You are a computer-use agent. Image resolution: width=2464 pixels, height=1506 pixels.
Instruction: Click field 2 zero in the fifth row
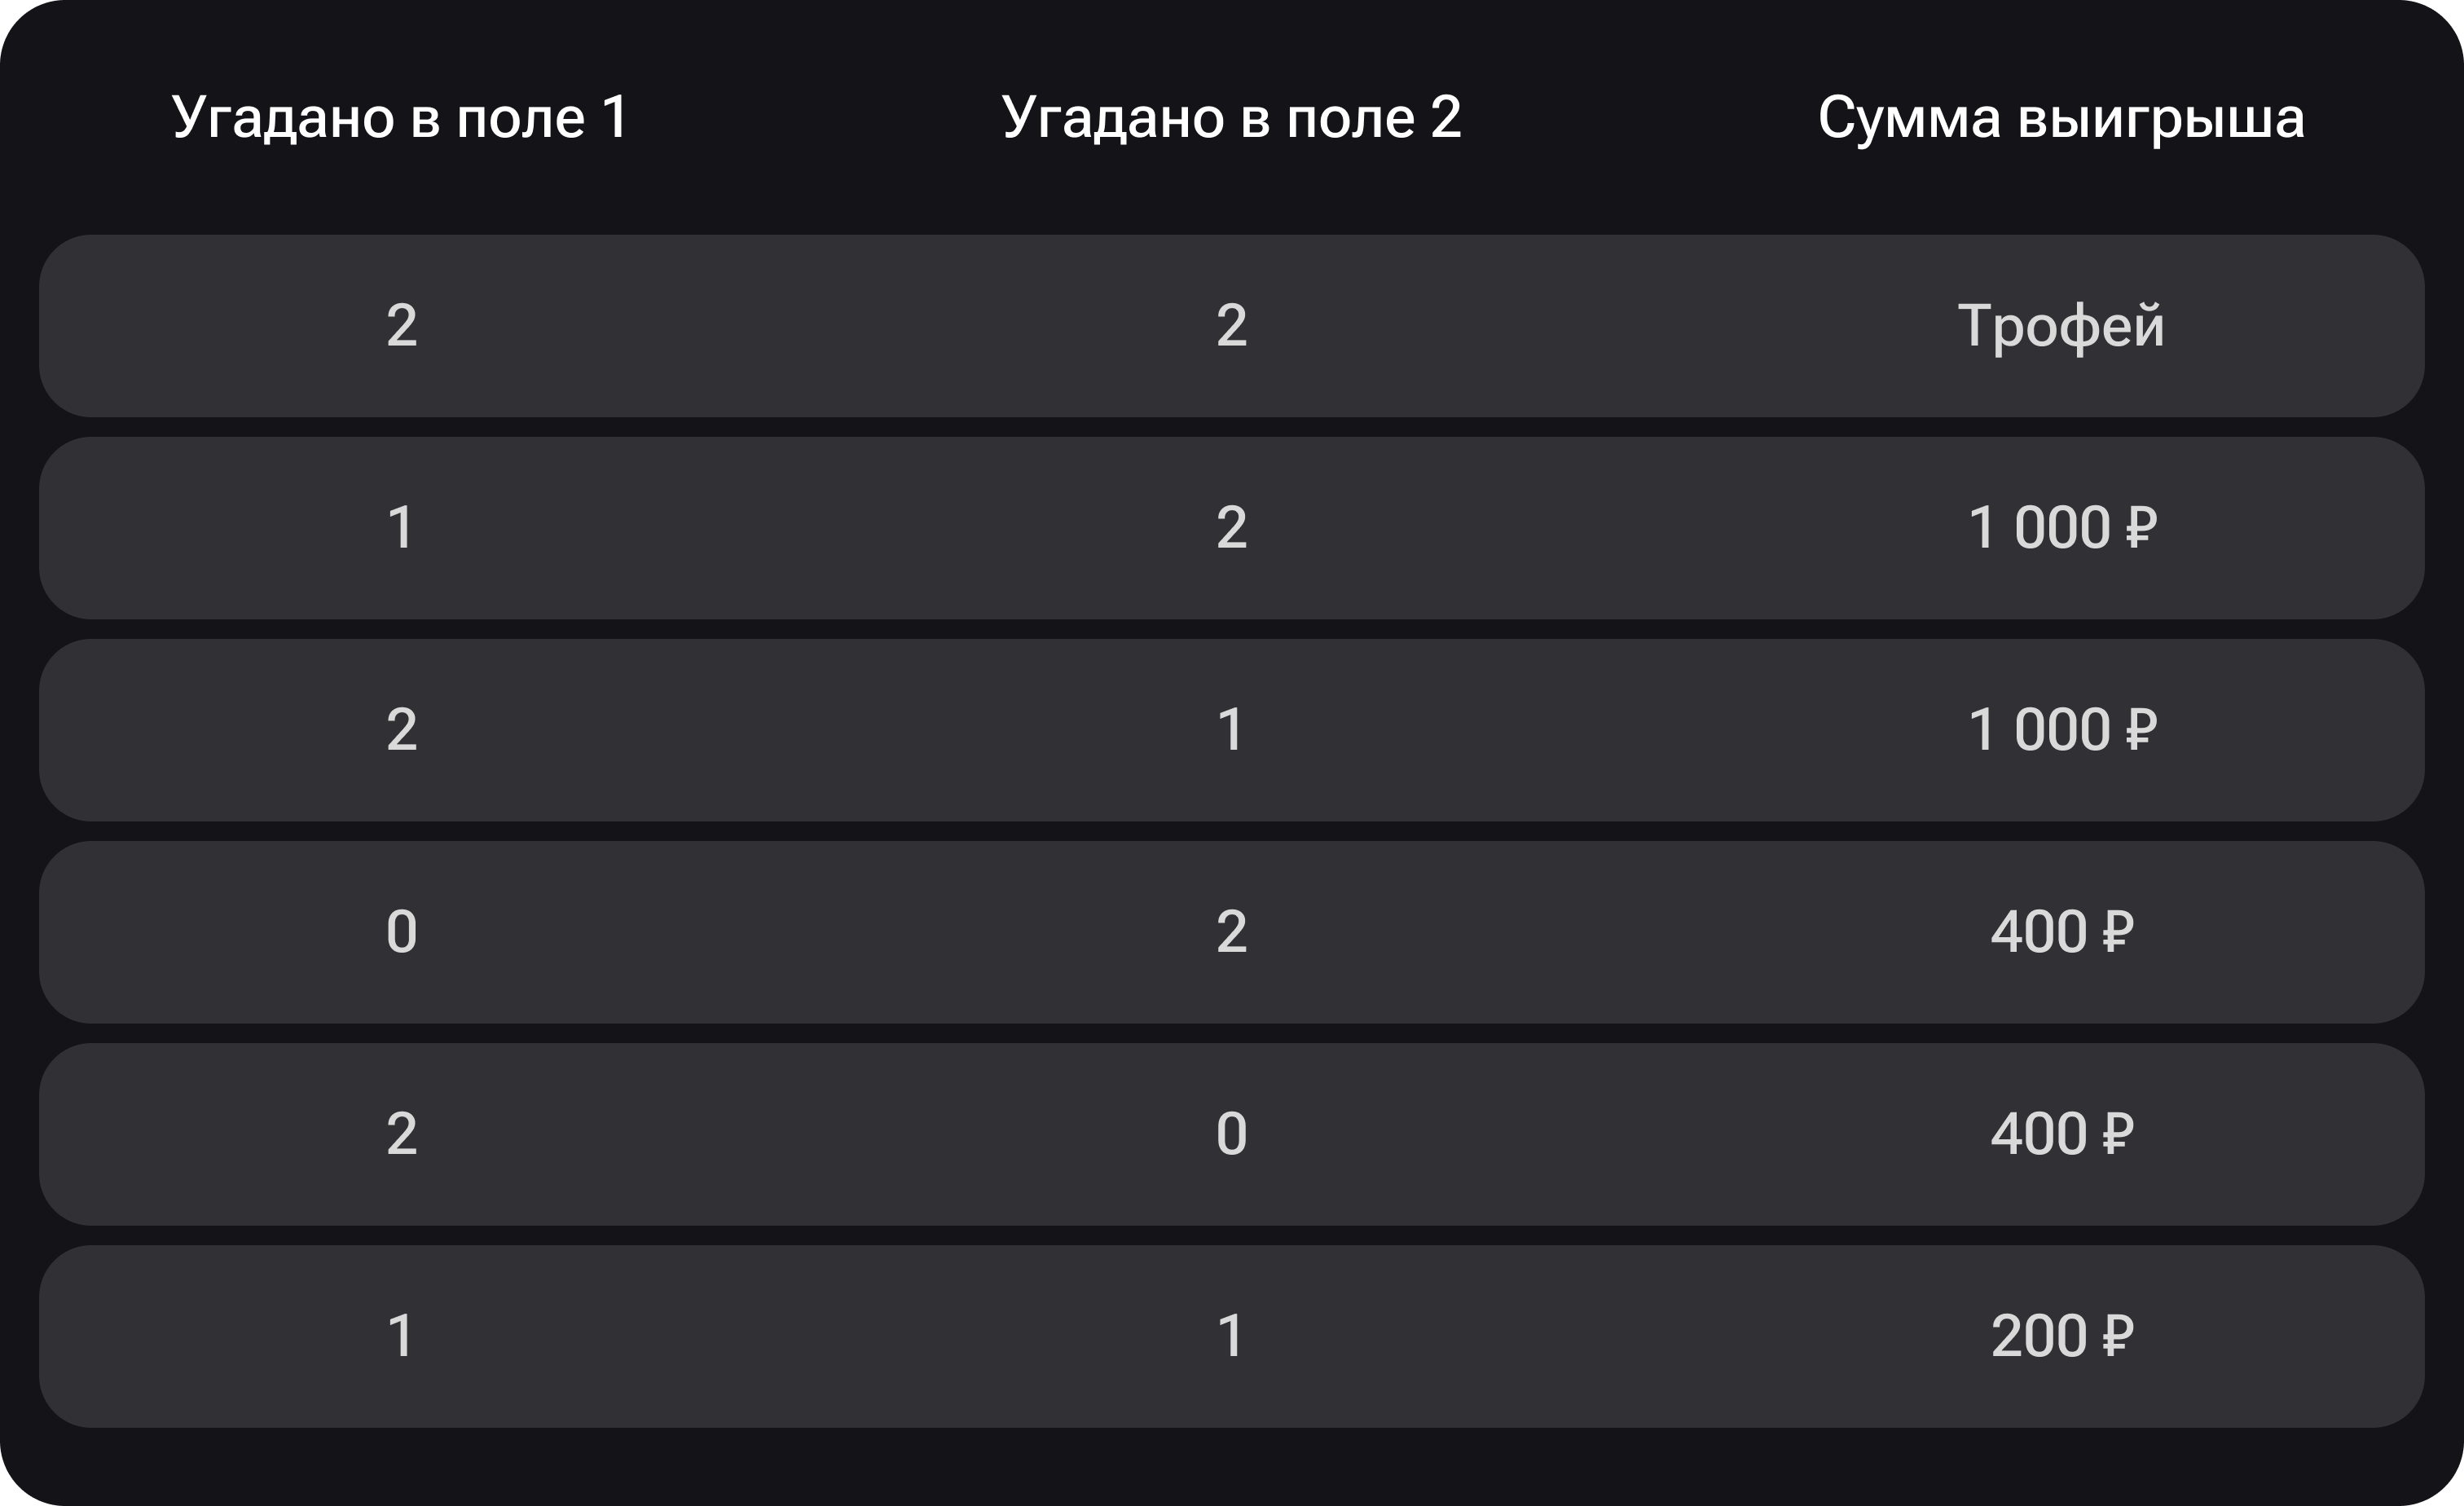[x=1231, y=1134]
